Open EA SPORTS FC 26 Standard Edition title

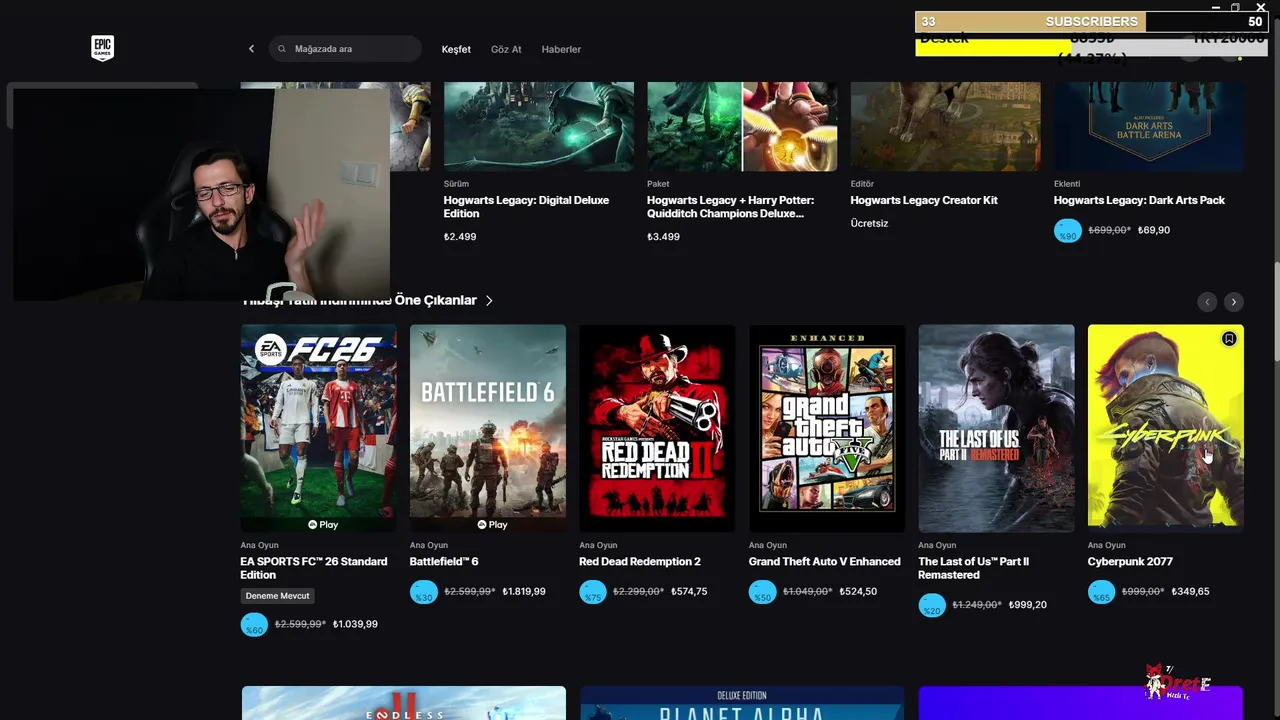314,568
